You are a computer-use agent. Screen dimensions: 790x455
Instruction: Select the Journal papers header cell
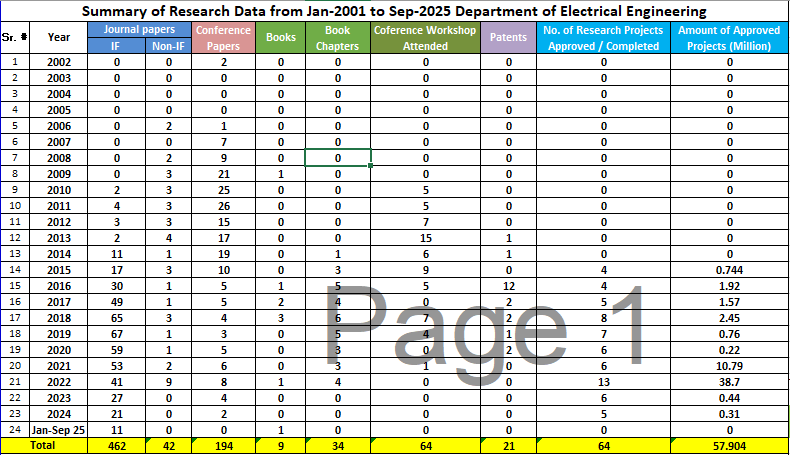(x=144, y=29)
